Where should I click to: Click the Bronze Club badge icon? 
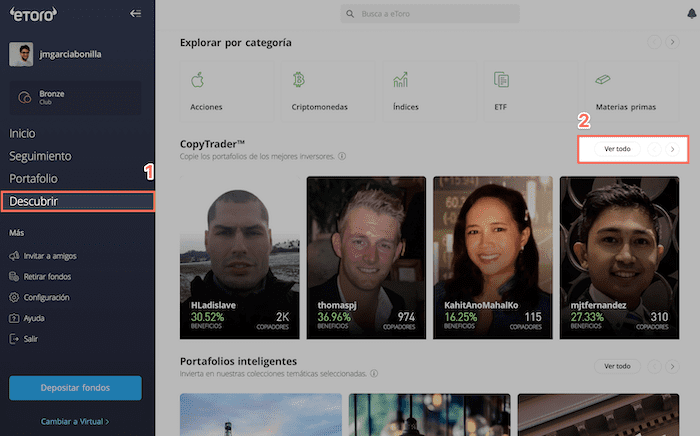click(25, 97)
